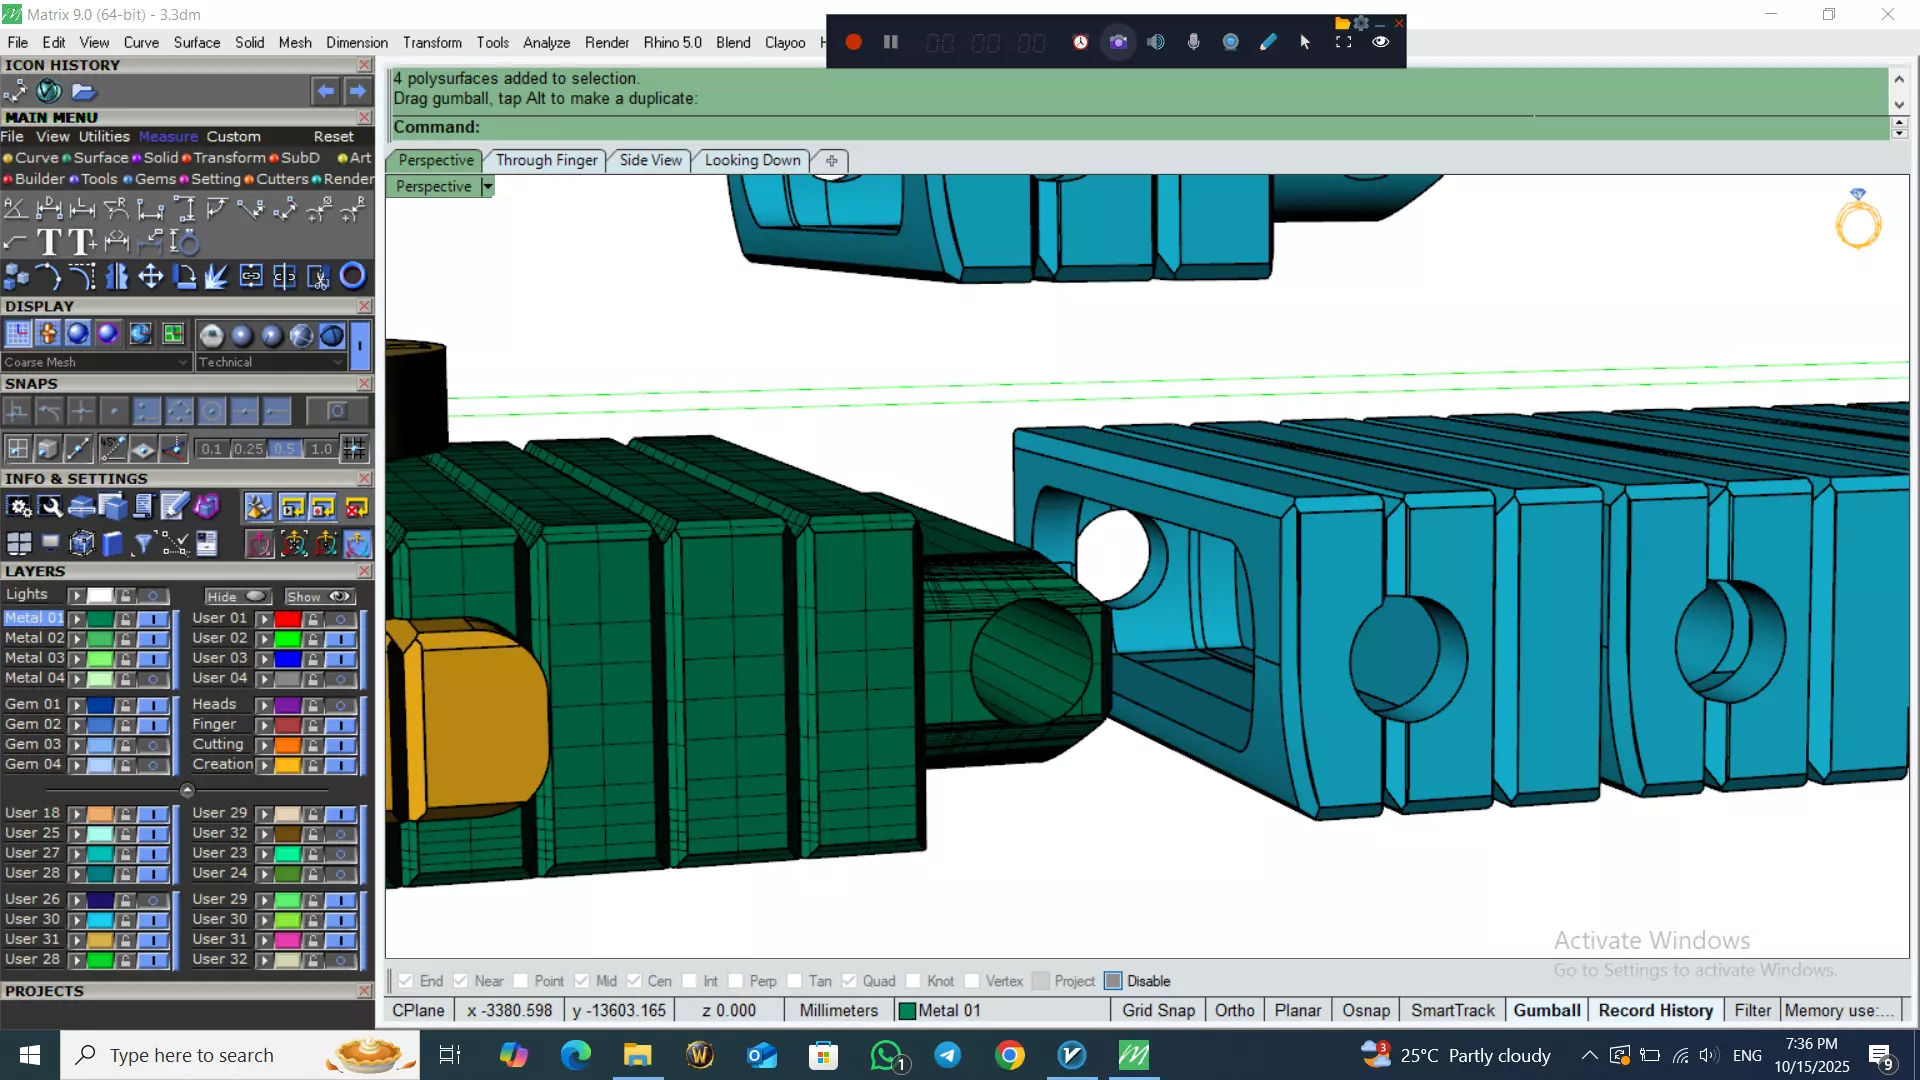
Task: Open the gear options icon
Action: 19,507
